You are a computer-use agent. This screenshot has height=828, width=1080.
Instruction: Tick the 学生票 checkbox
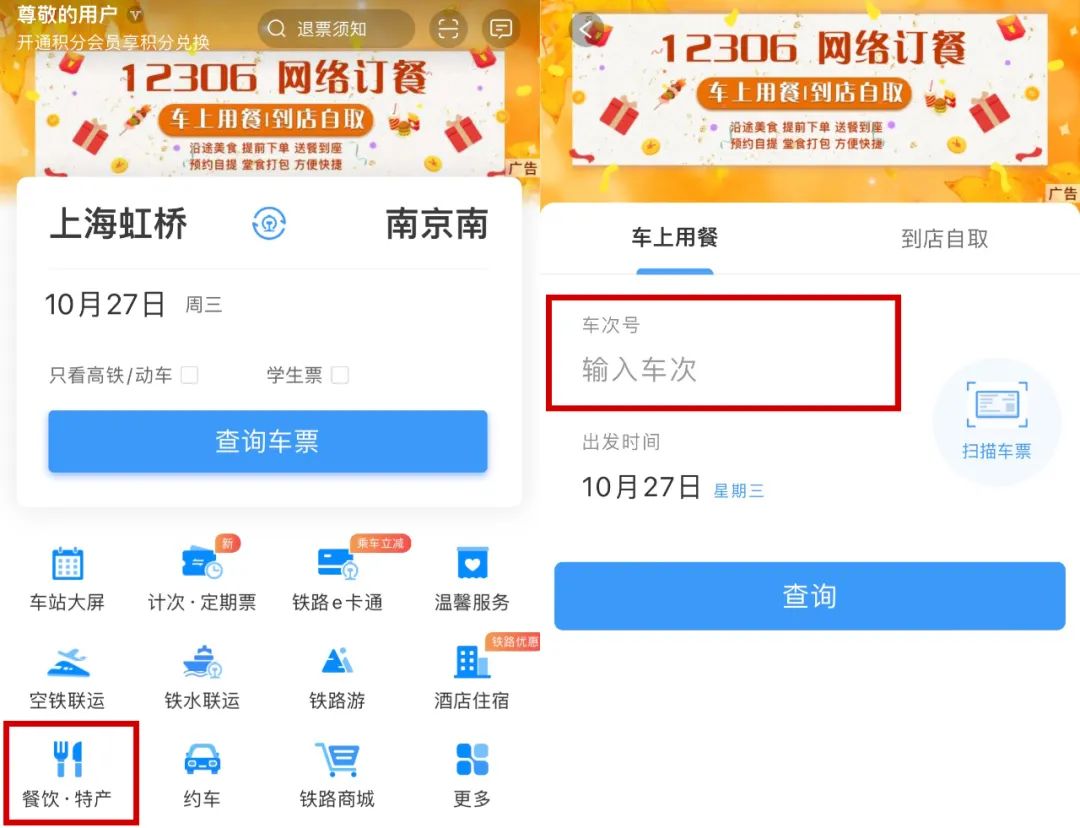point(340,375)
